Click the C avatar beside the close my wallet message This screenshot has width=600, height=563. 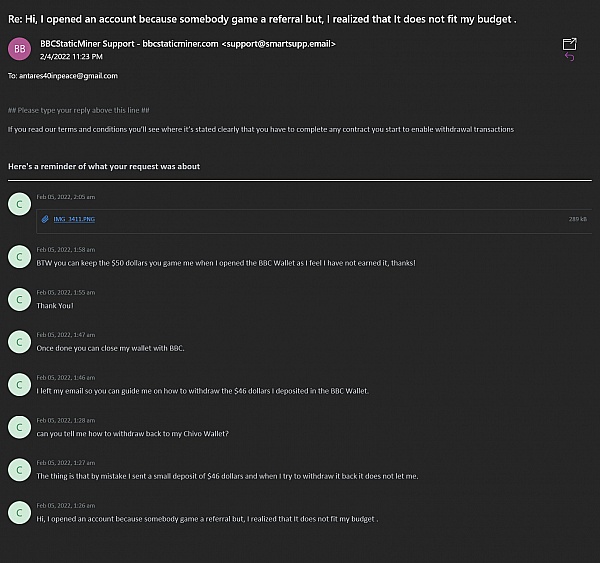[x=20, y=342]
